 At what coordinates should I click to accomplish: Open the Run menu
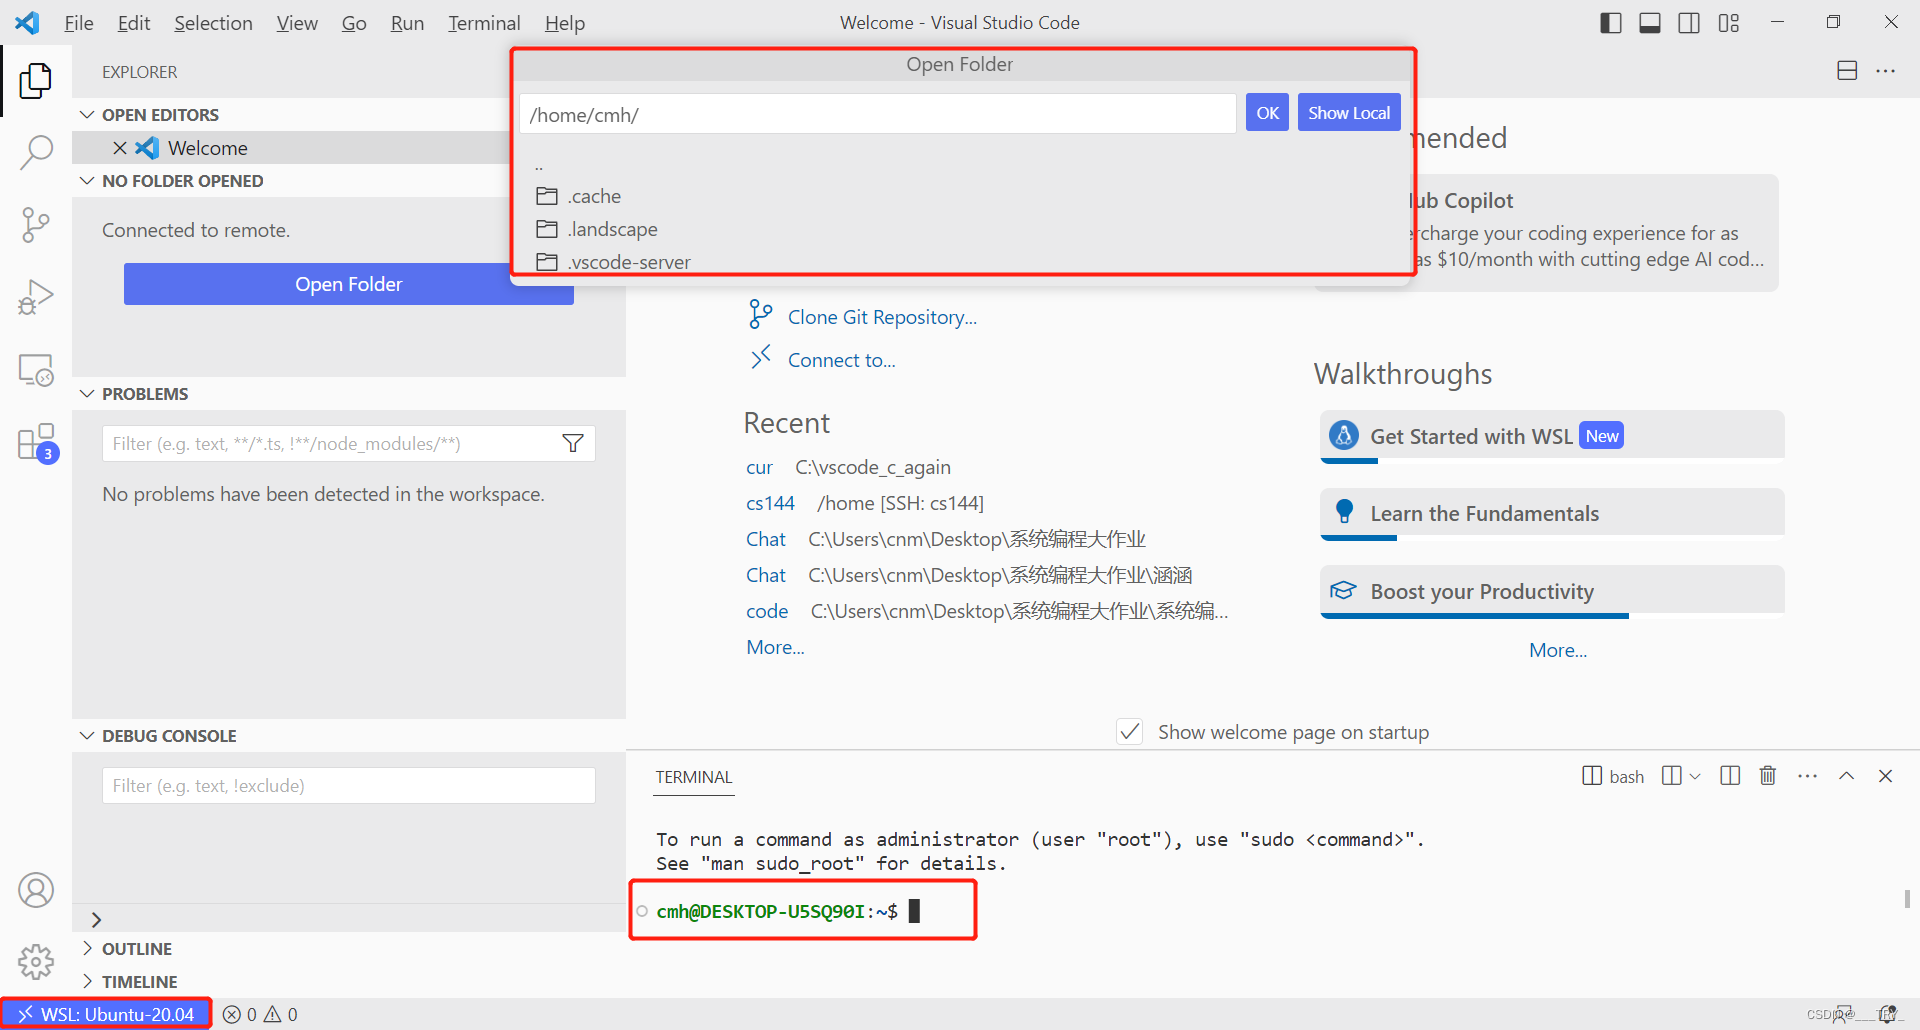tap(407, 23)
